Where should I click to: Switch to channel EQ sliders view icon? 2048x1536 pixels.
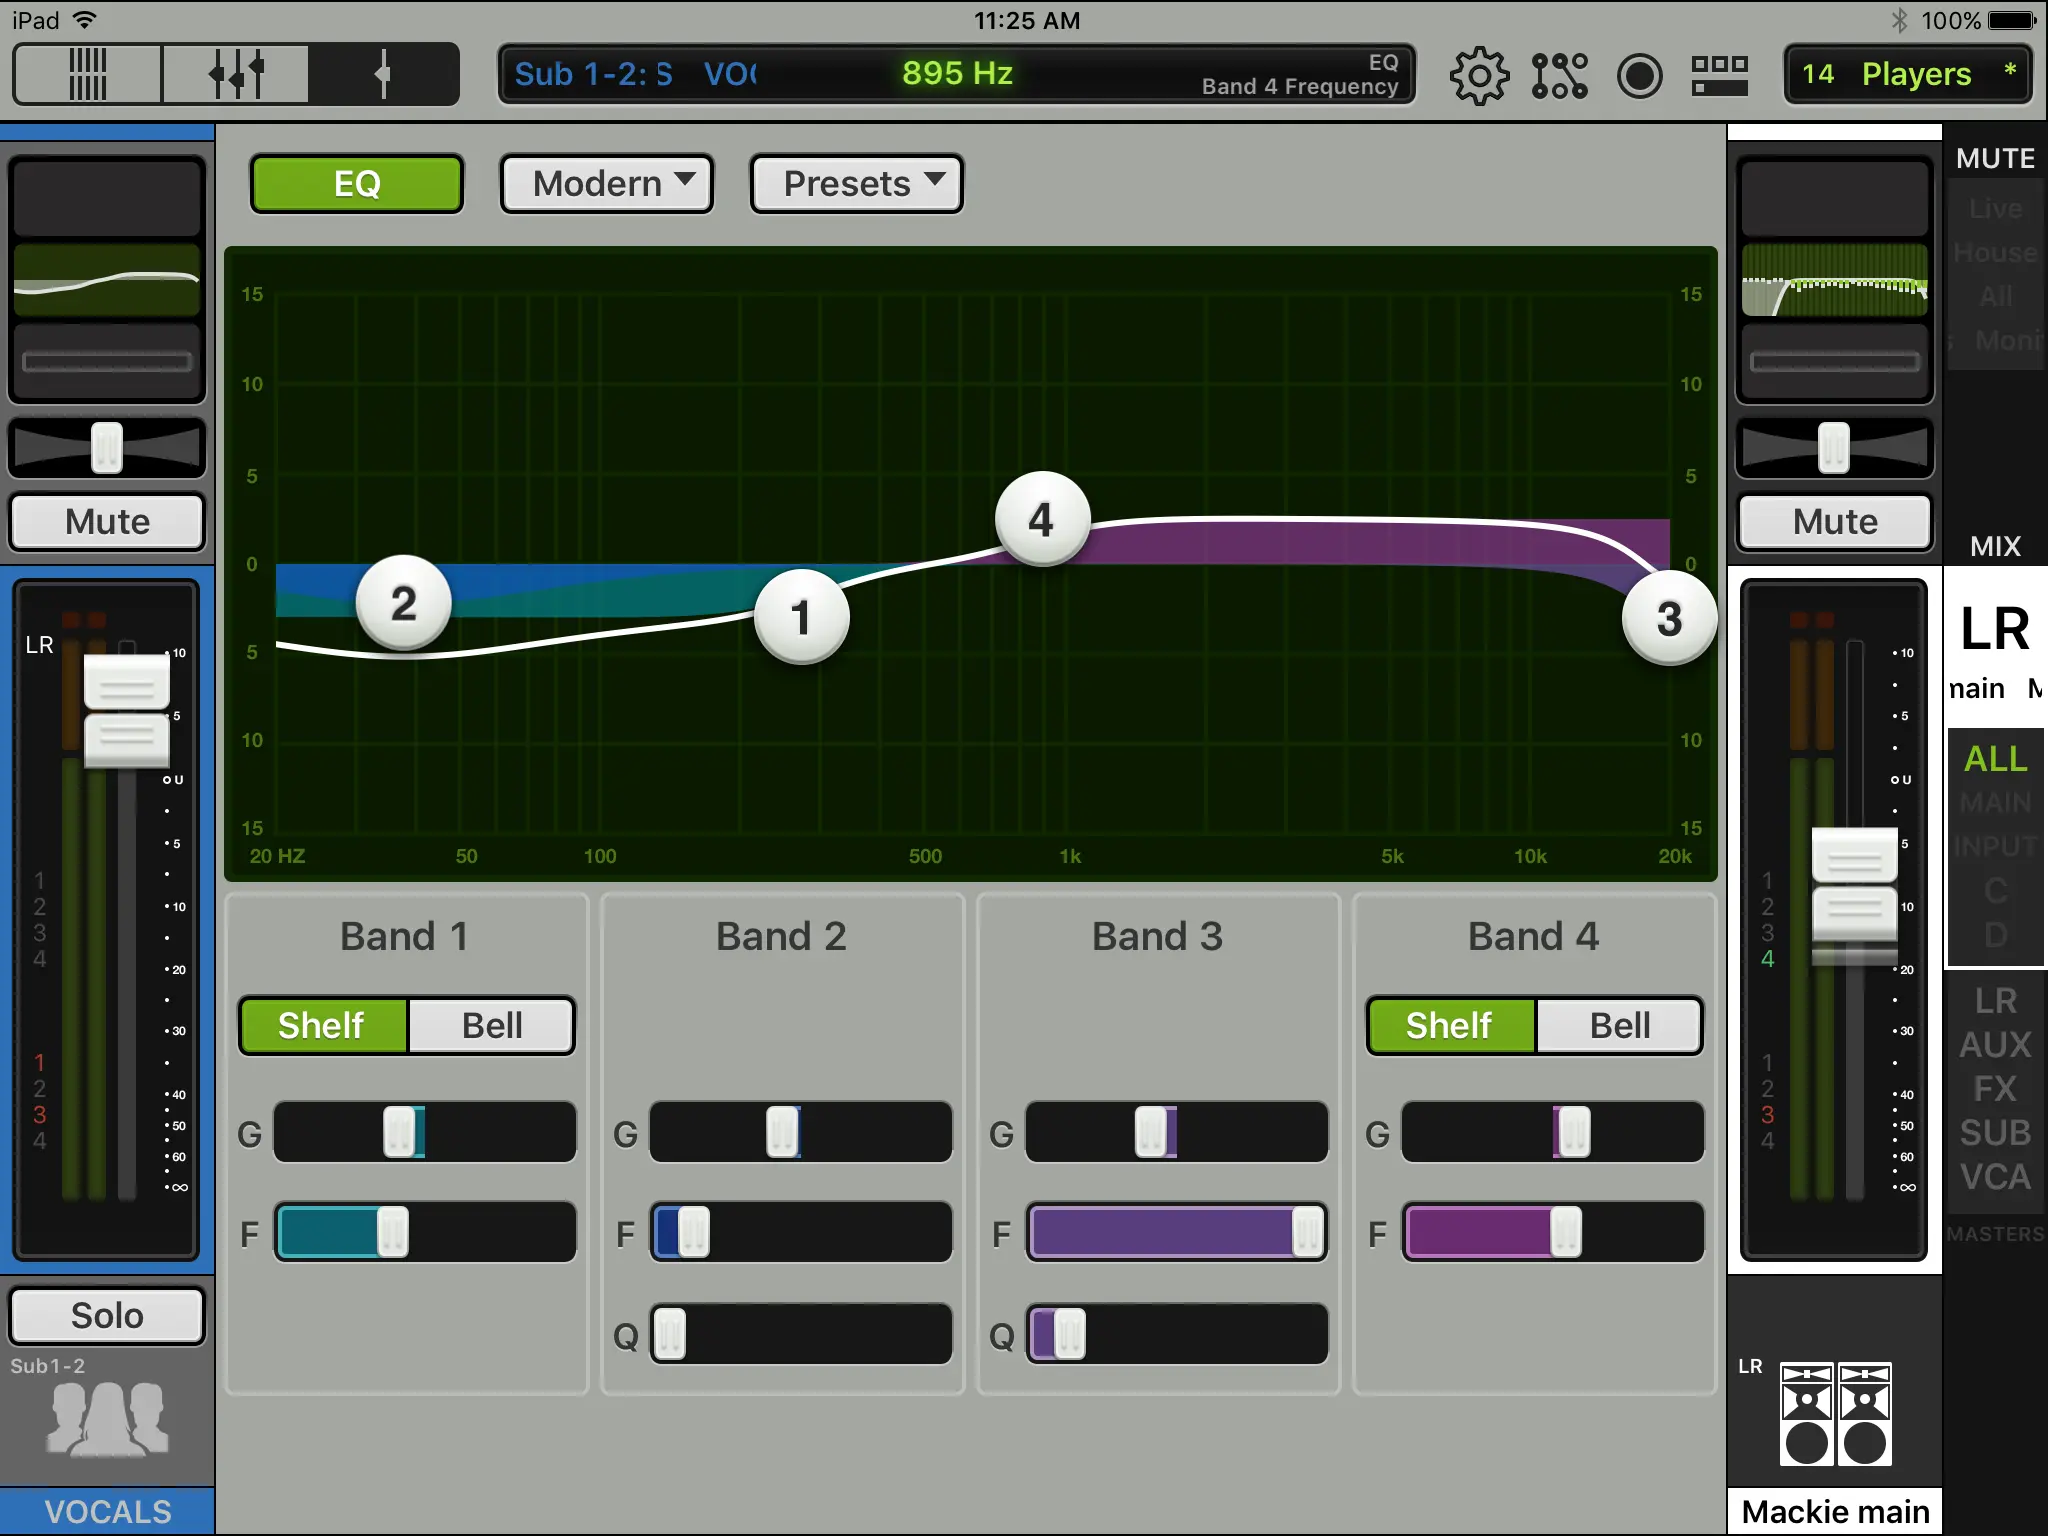[236, 74]
